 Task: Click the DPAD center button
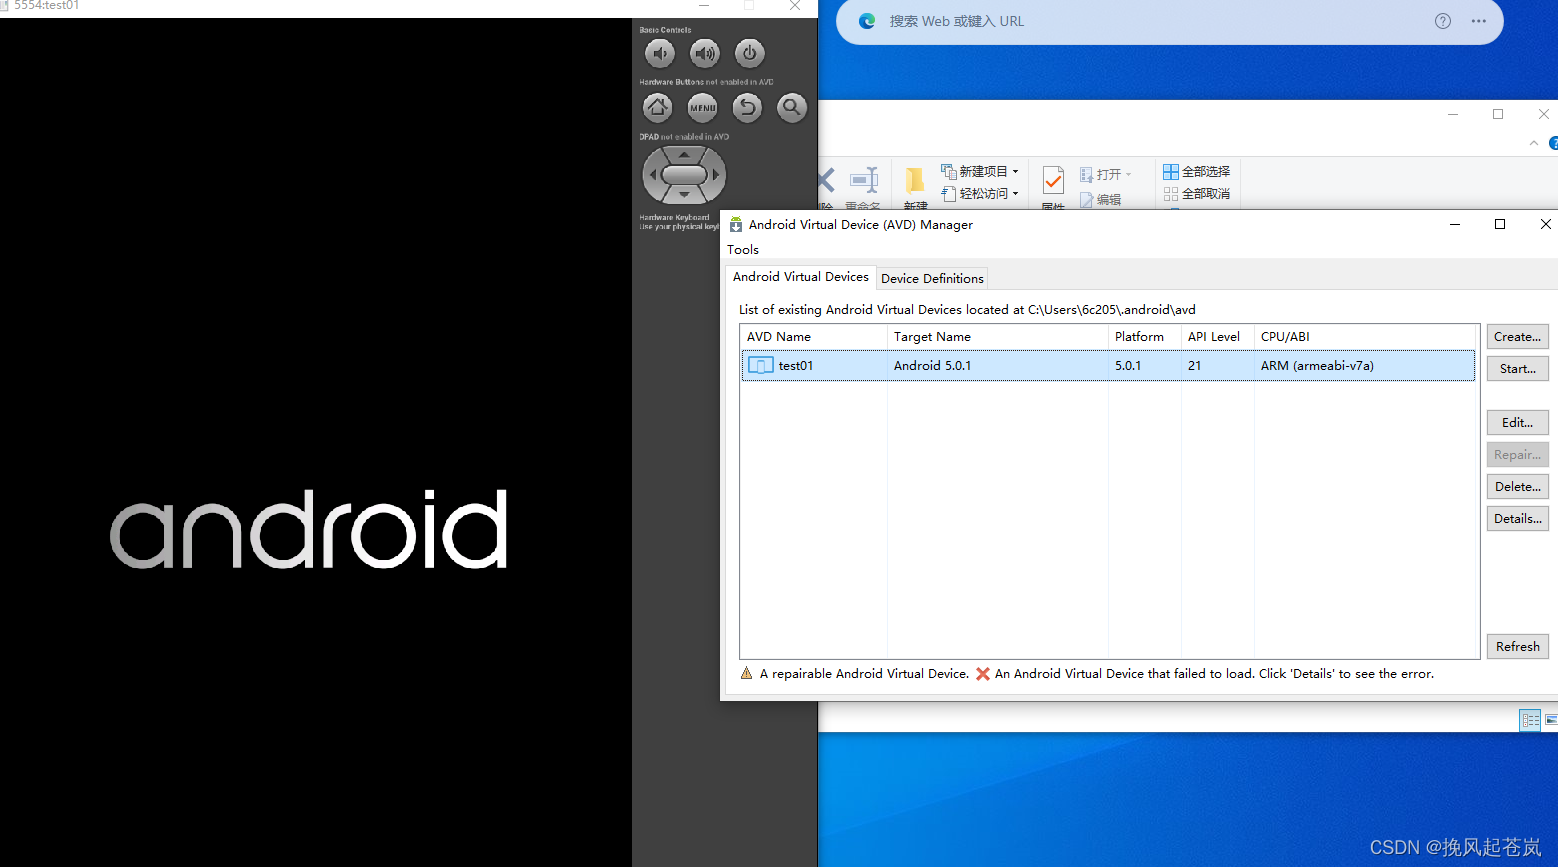pyautogui.click(x=684, y=175)
